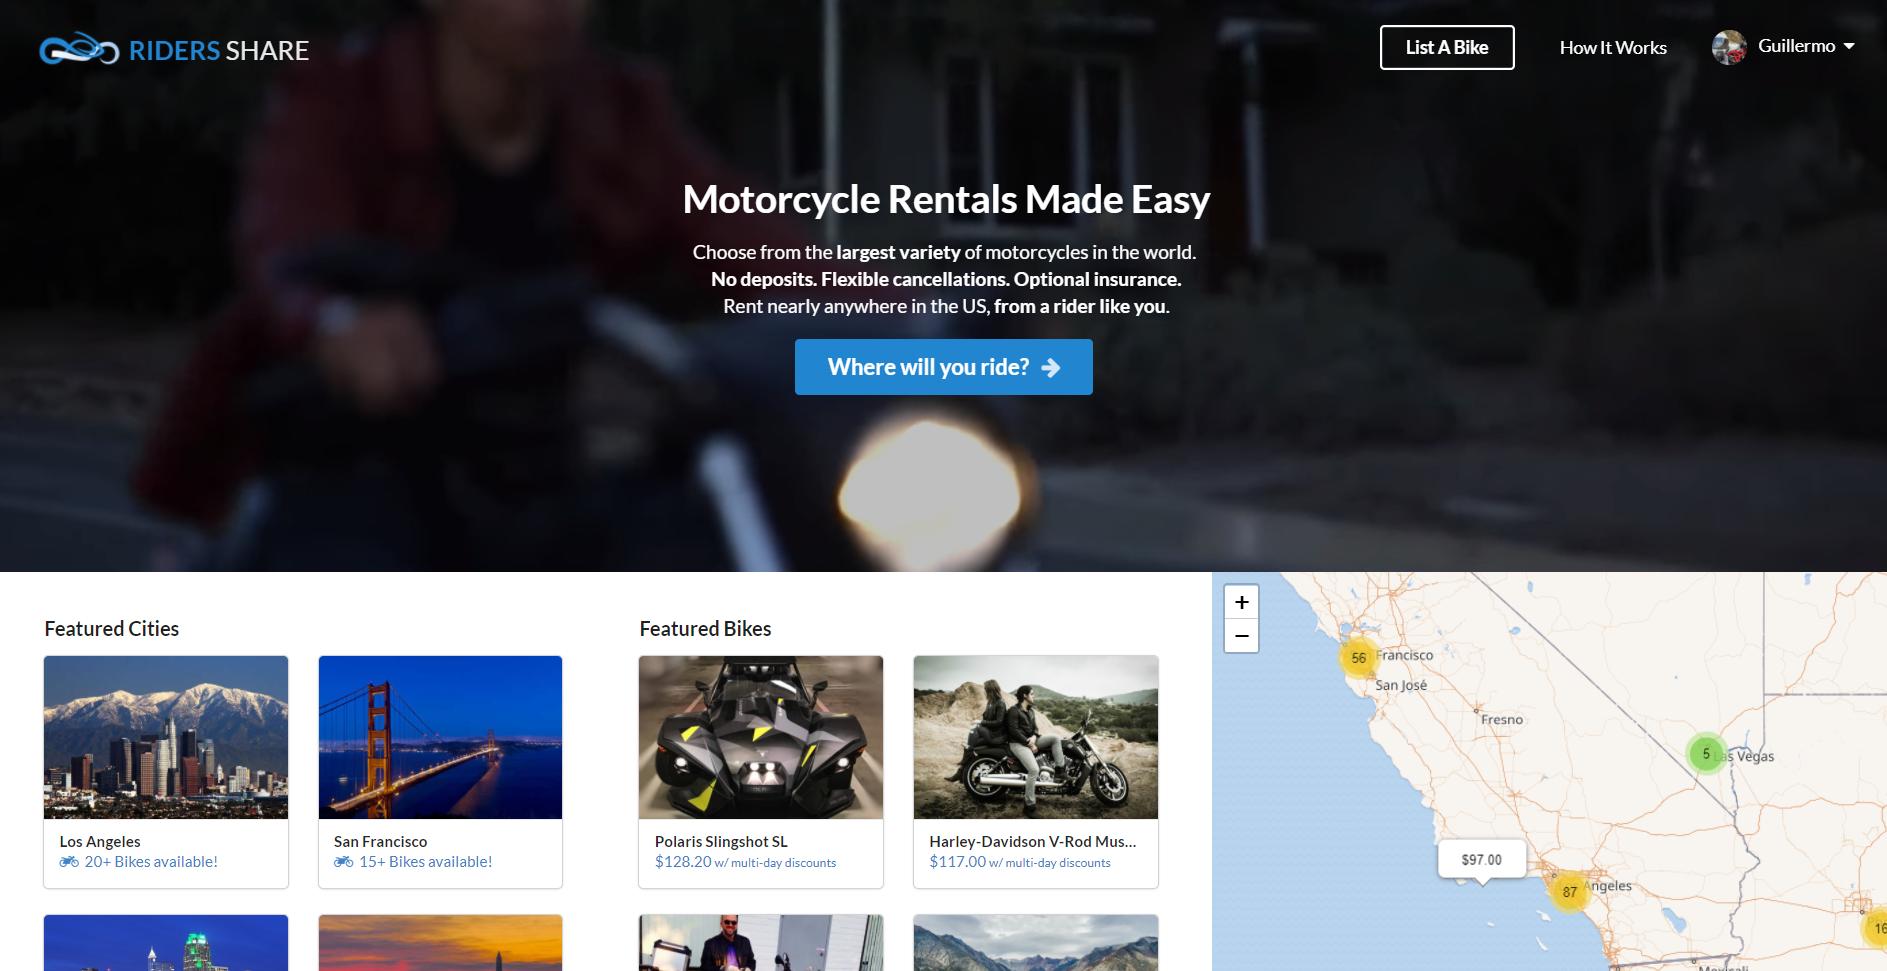Click the Featured Cities heading

112,629
